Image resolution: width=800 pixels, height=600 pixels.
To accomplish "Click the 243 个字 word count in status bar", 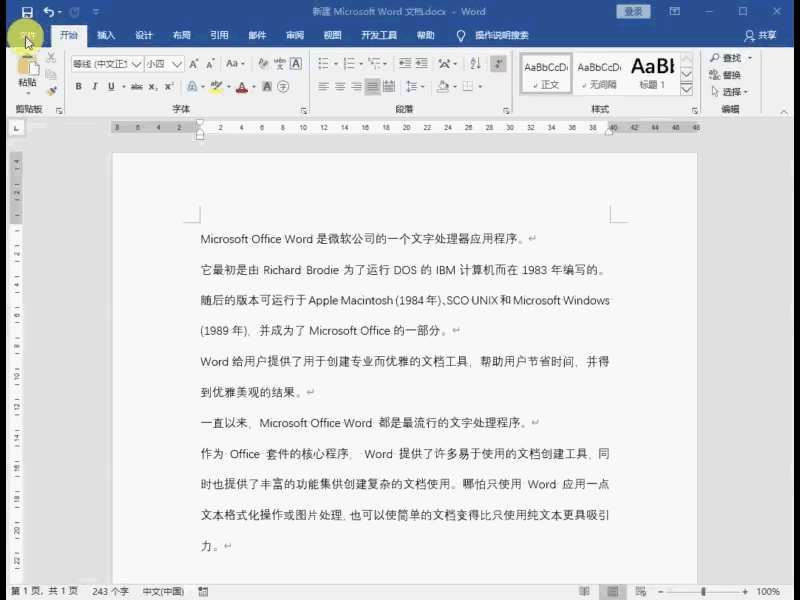I will [x=110, y=591].
